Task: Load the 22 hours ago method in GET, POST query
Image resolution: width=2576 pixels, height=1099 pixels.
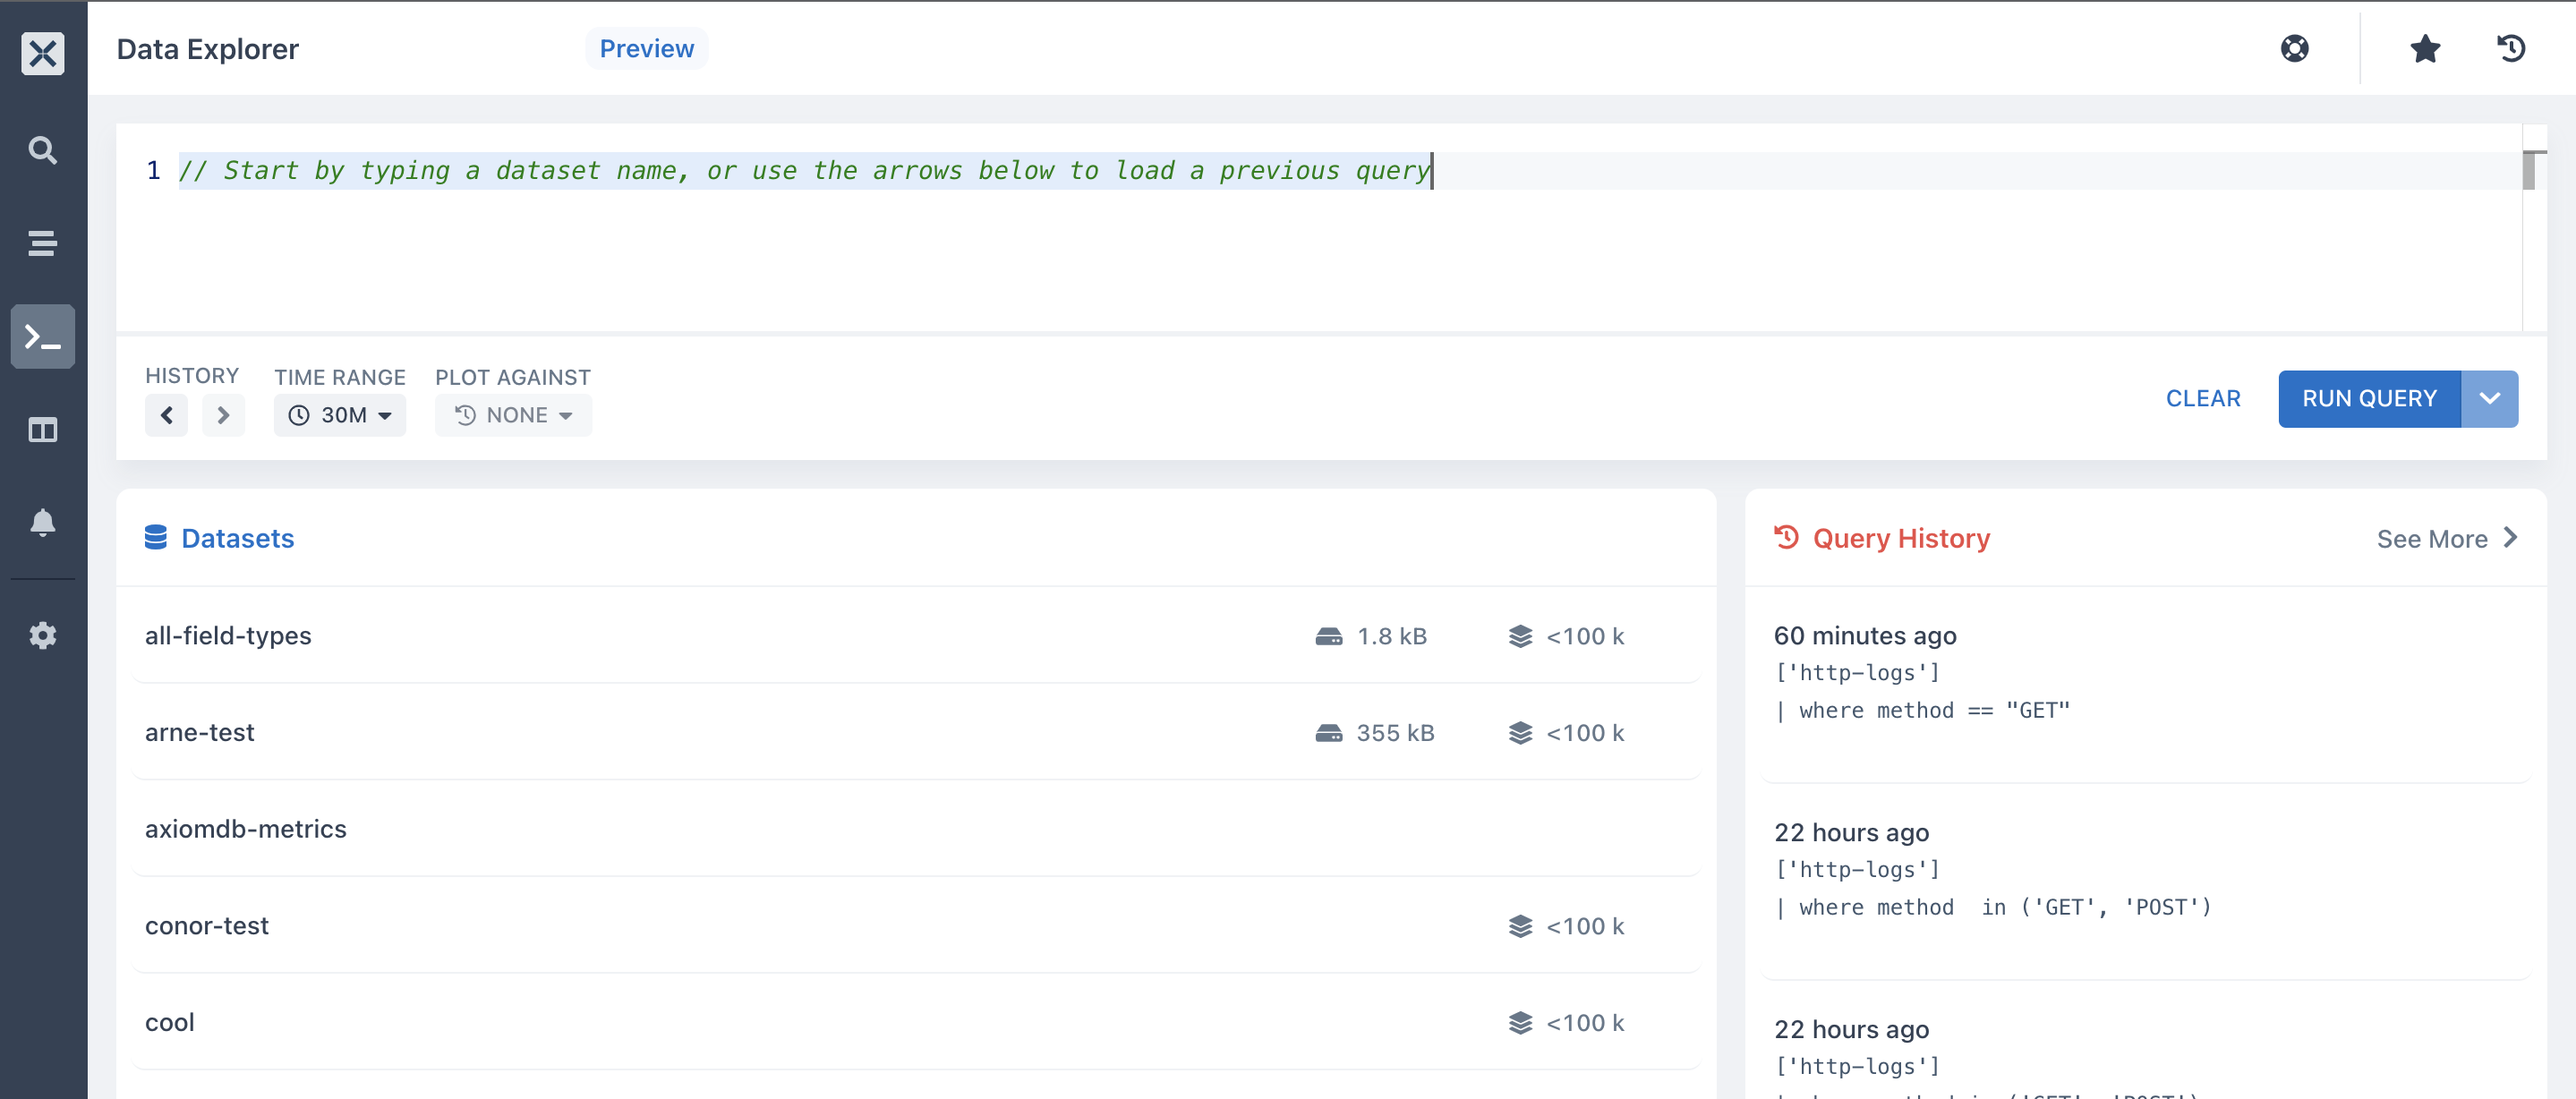Action: (x=2146, y=882)
